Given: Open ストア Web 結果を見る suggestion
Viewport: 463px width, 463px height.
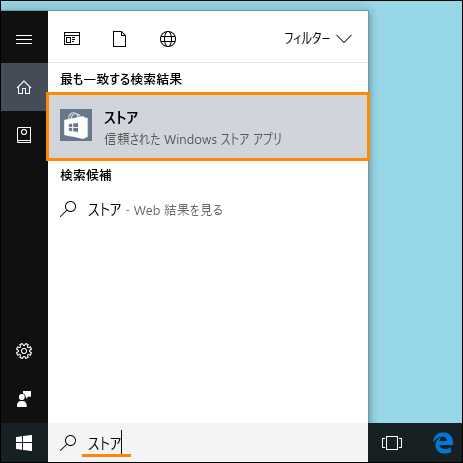Looking at the screenshot, I should pos(208,210).
